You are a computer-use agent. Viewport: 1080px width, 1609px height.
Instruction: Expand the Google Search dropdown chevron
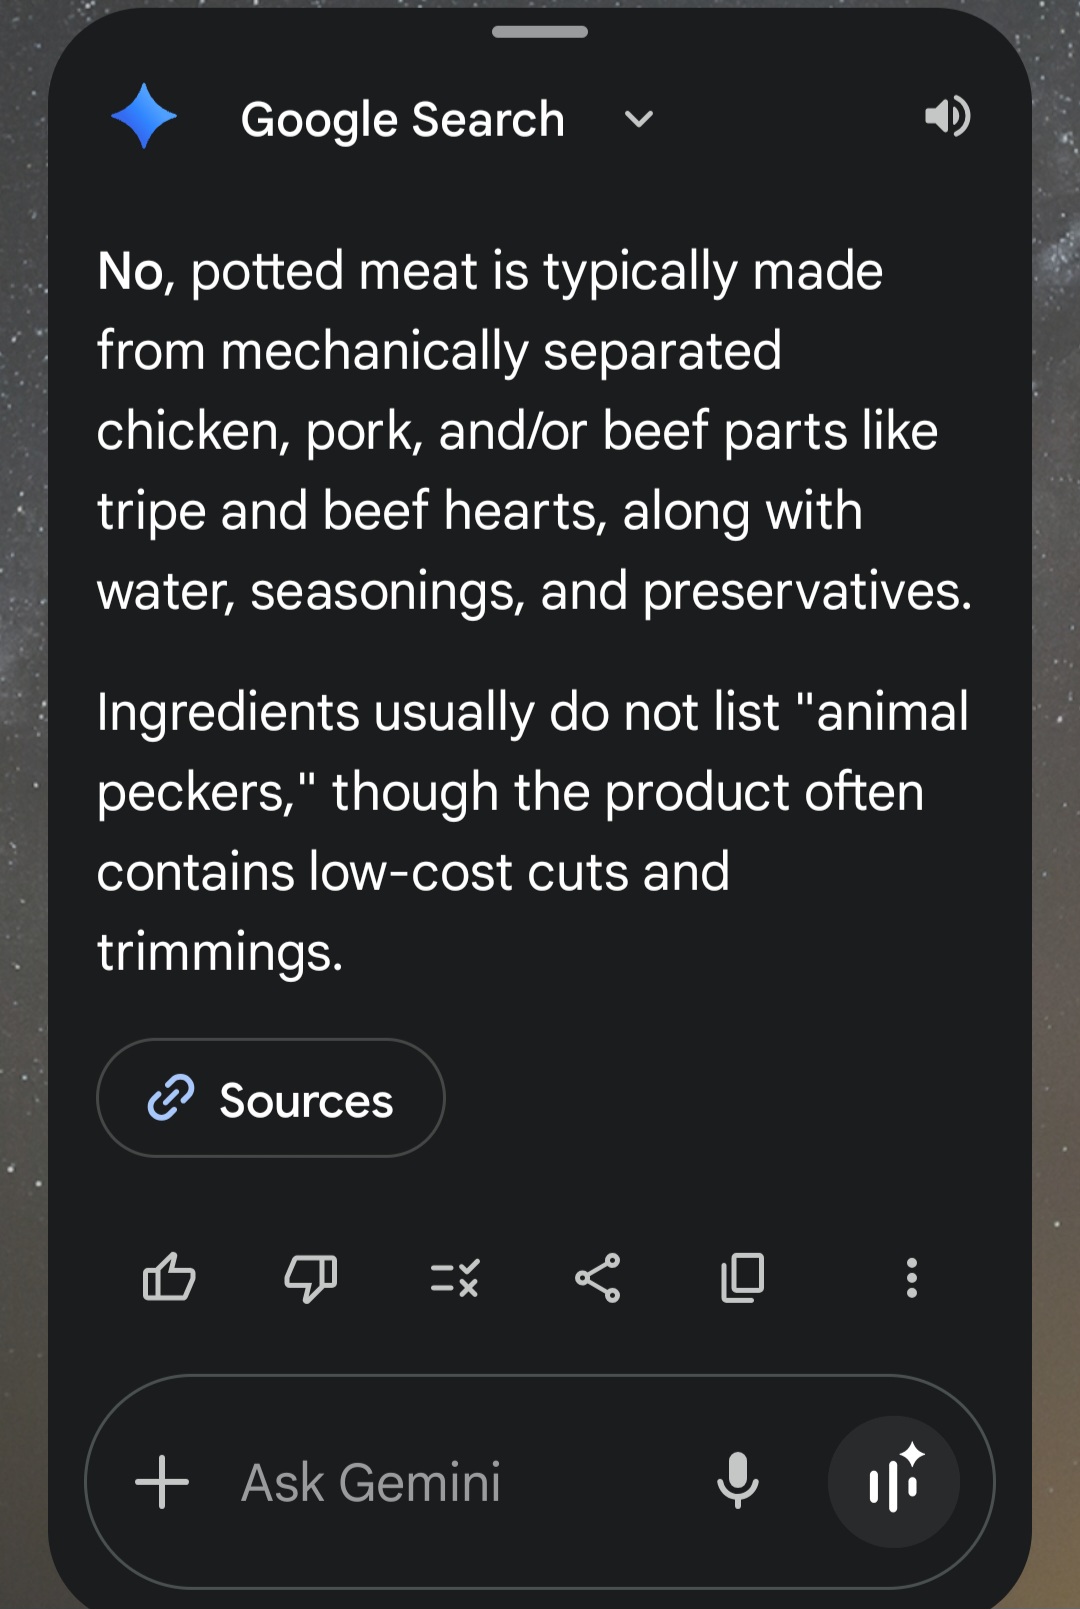pos(638,119)
